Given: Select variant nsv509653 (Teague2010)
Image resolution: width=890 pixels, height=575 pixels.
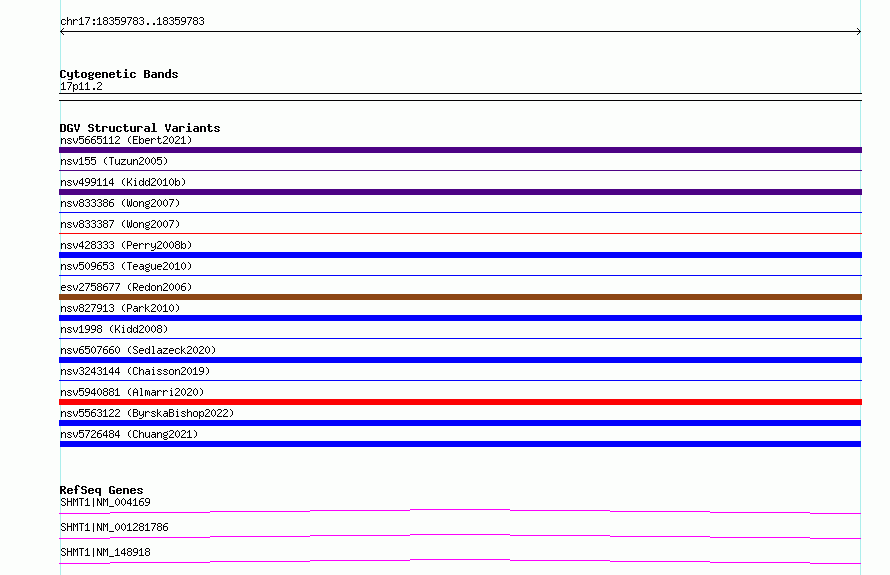Looking at the screenshot, I should coord(126,266).
